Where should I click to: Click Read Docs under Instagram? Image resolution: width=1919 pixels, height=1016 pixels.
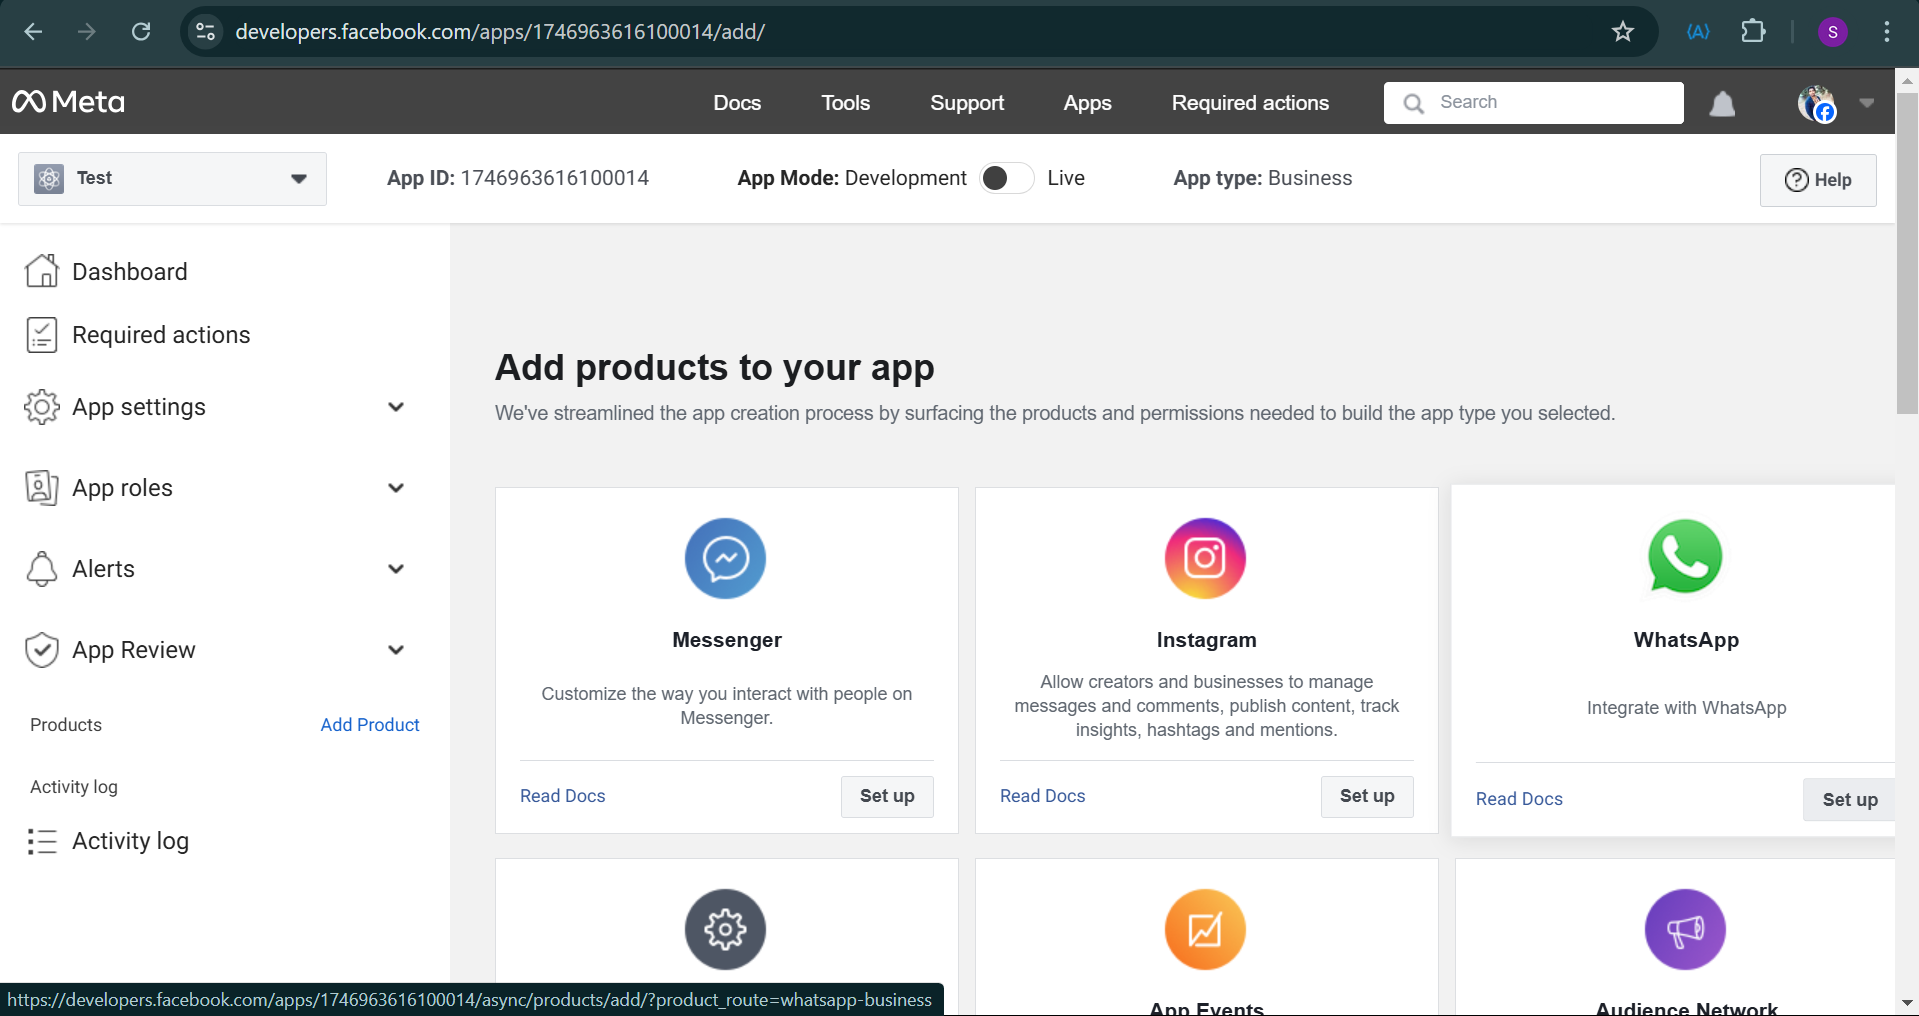click(x=1041, y=796)
